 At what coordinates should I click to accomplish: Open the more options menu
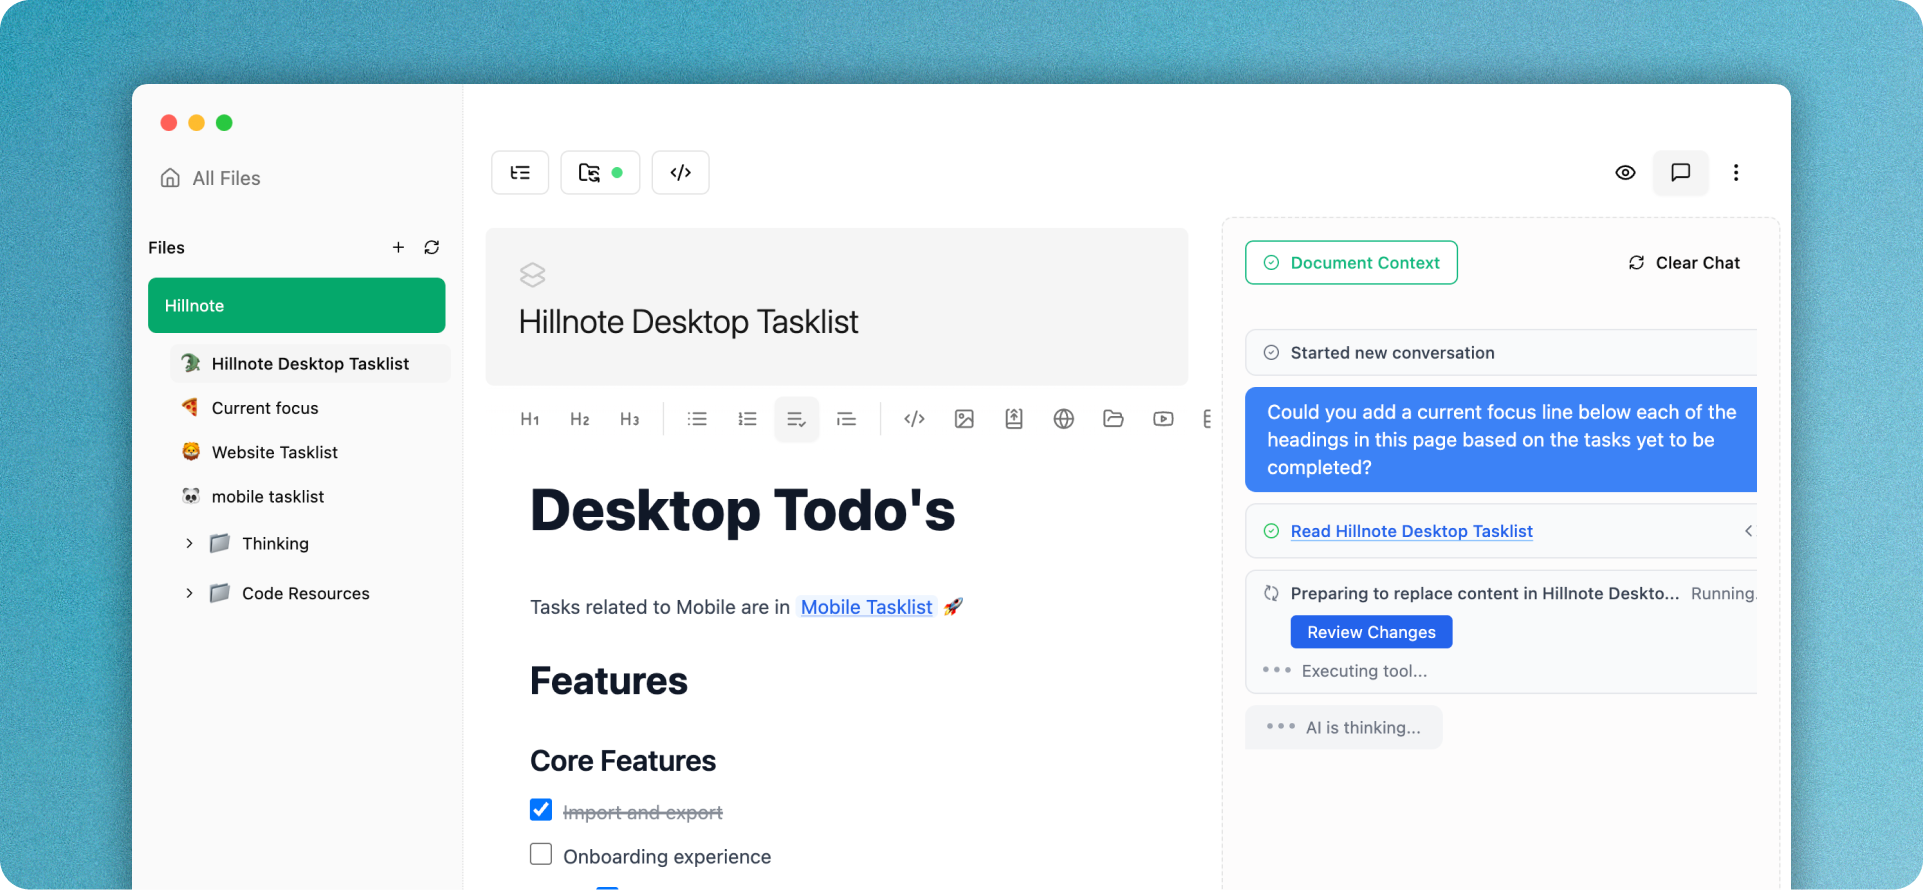pos(1736,172)
